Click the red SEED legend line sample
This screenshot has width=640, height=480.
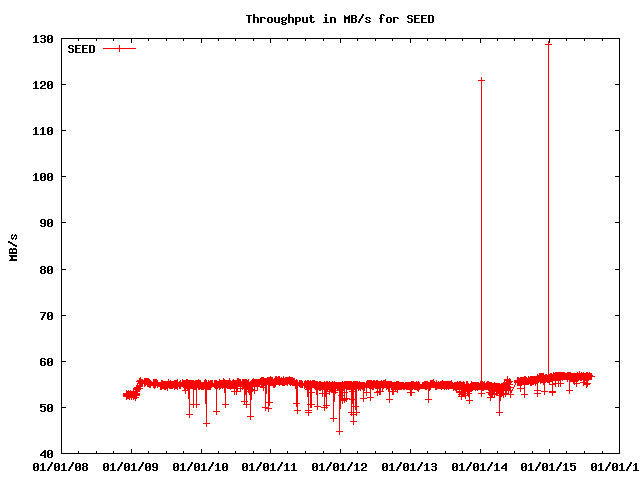tap(118, 48)
